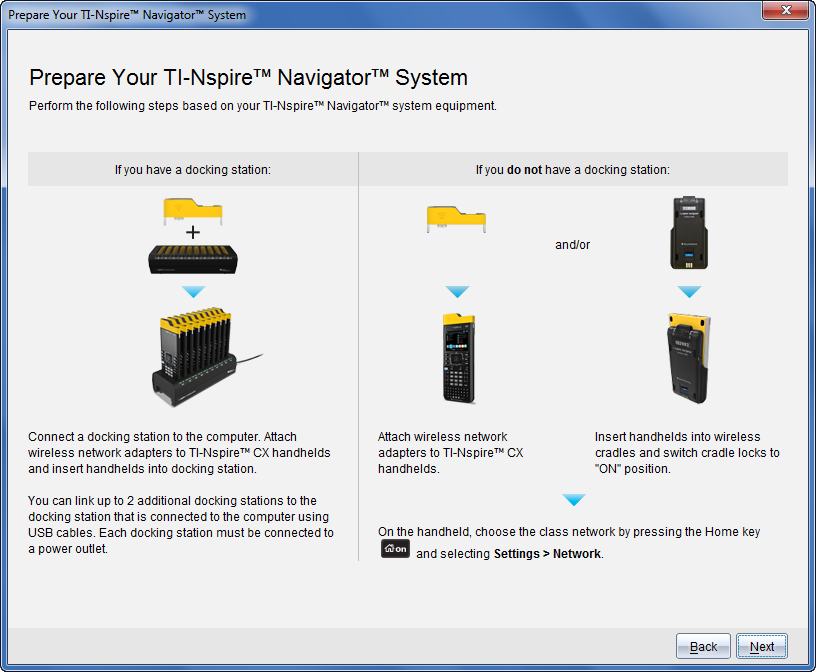Viewport: 816px width, 672px height.
Task: Click the 'Settings > Network' bold text
Action: [x=547, y=554]
